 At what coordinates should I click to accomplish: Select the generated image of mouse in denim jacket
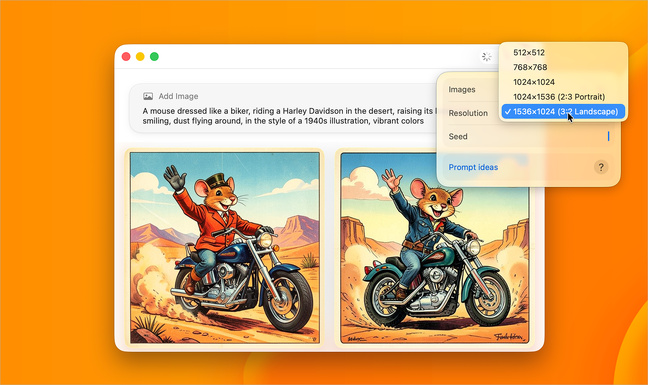(435, 248)
